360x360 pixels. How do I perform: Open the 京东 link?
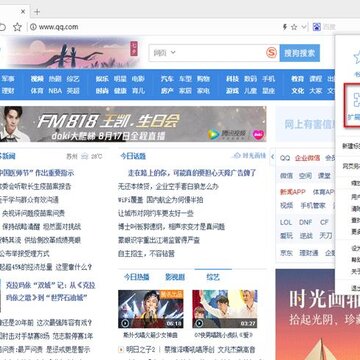tap(286, 253)
